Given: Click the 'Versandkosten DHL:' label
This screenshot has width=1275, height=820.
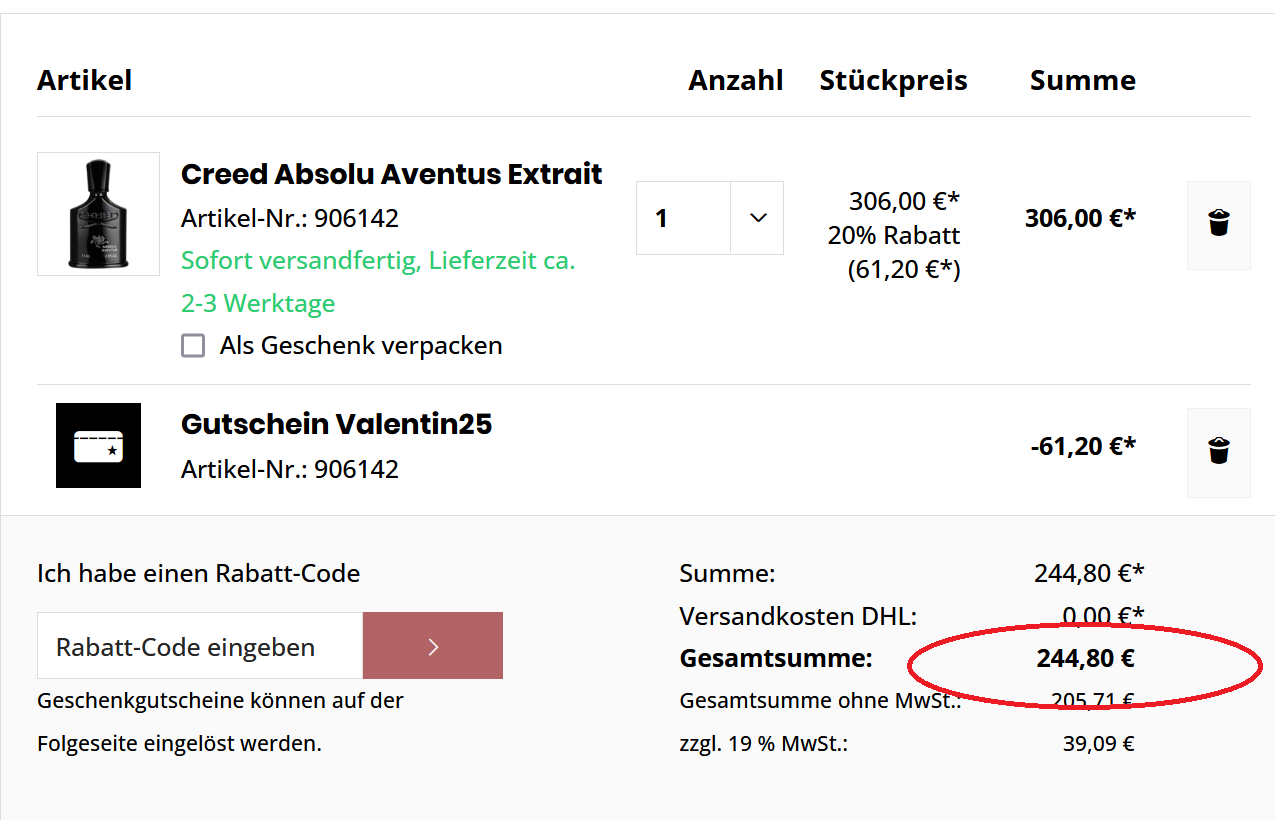Looking at the screenshot, I should click(x=797, y=616).
